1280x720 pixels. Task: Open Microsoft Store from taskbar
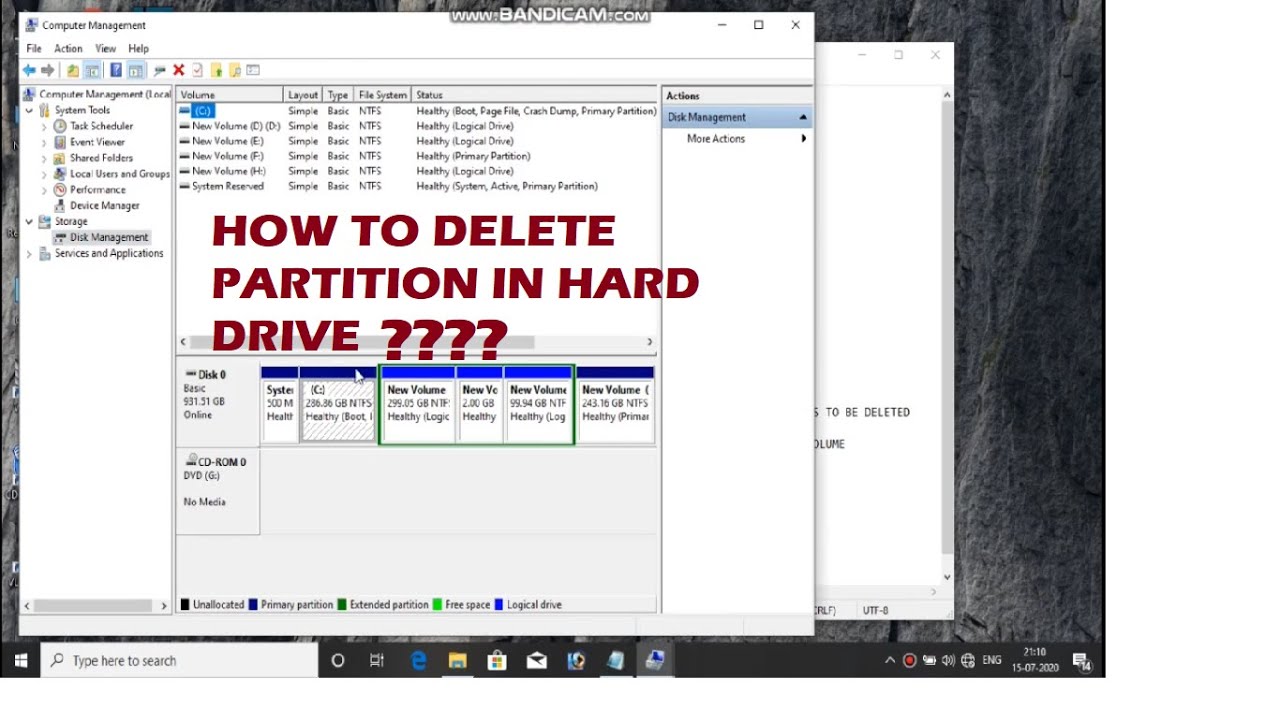pyautogui.click(x=497, y=660)
